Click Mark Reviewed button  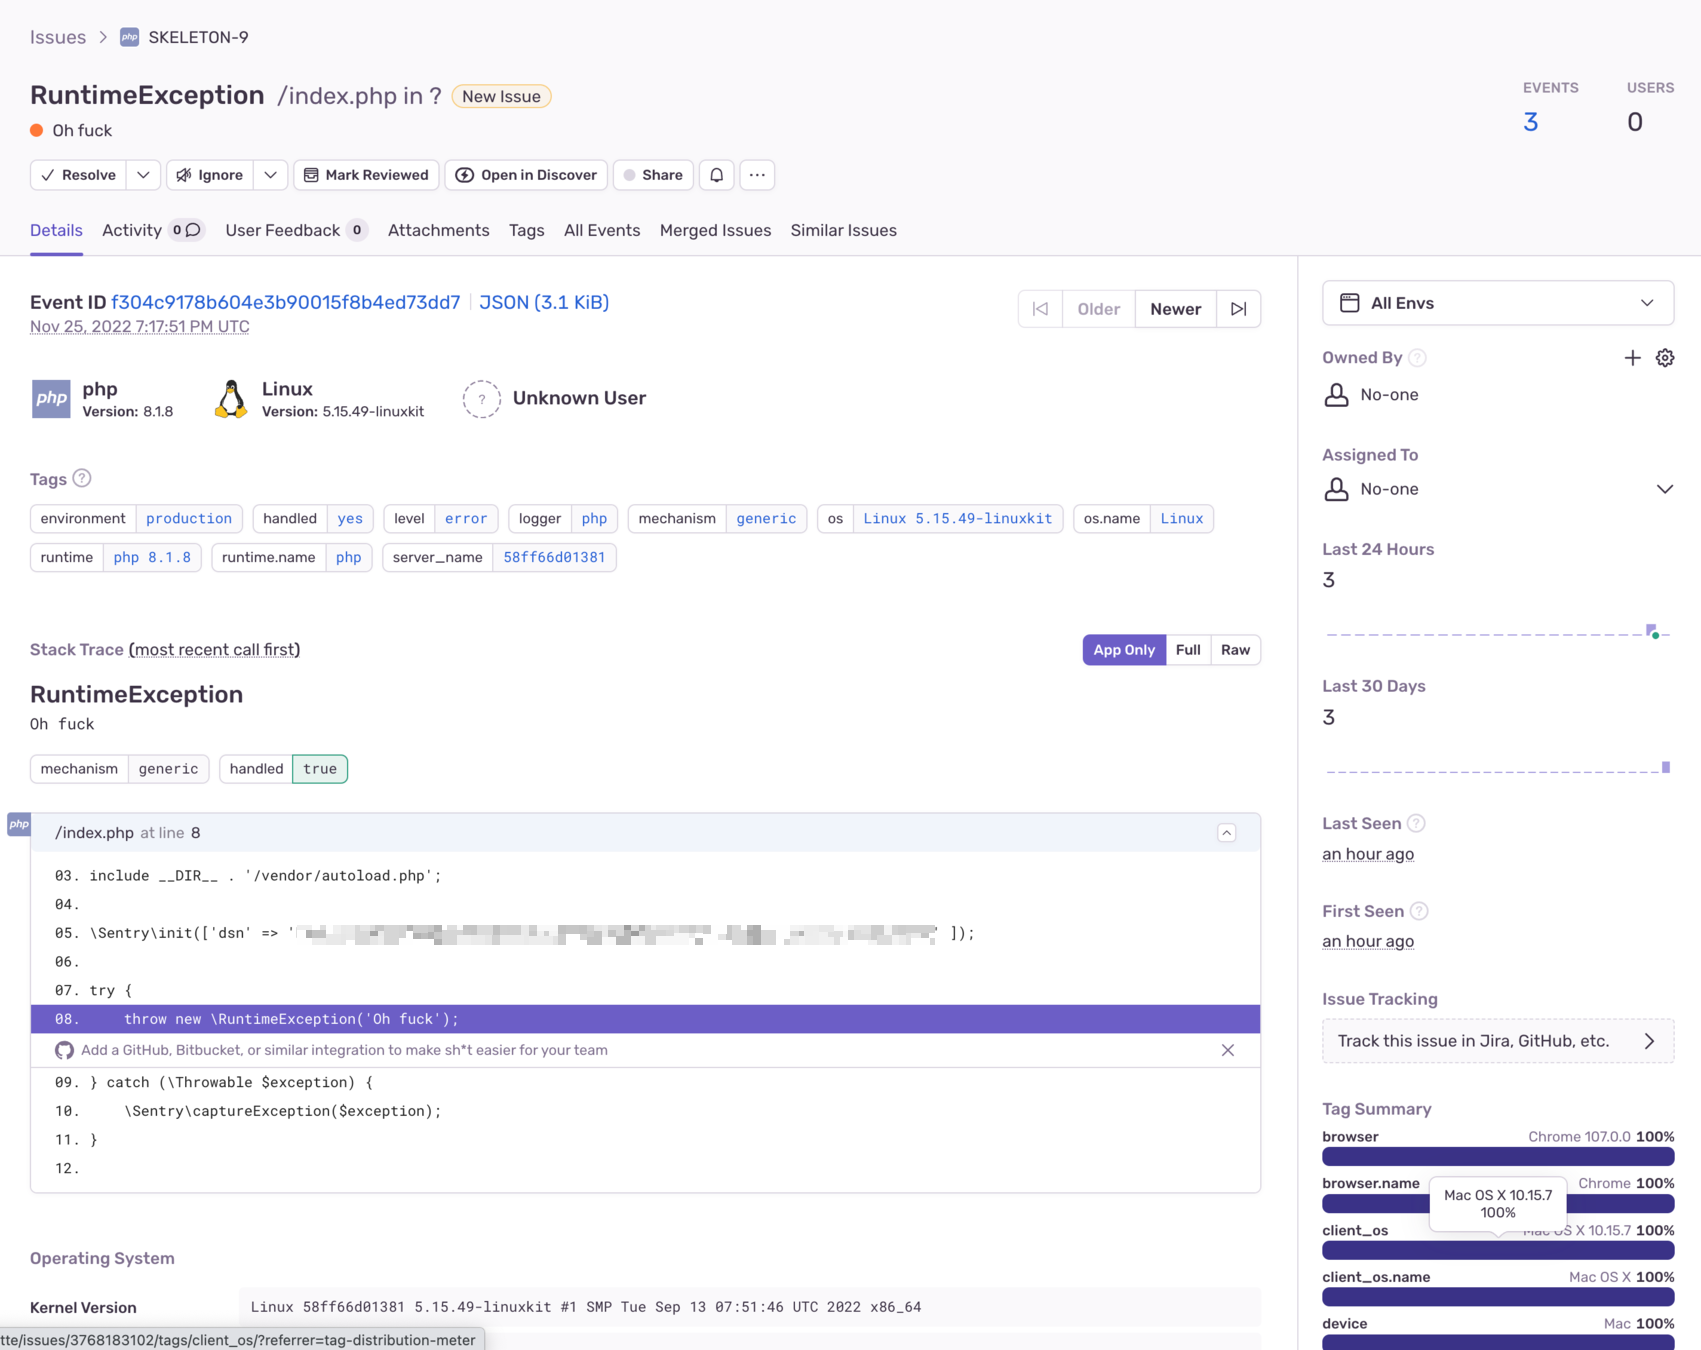(366, 175)
